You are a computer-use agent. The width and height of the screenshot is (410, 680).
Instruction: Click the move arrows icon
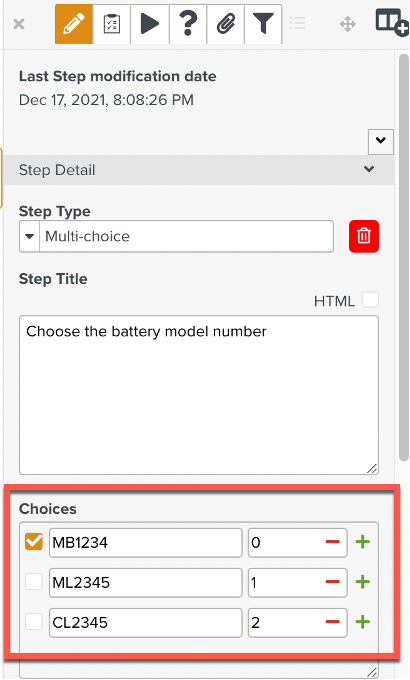click(x=348, y=24)
